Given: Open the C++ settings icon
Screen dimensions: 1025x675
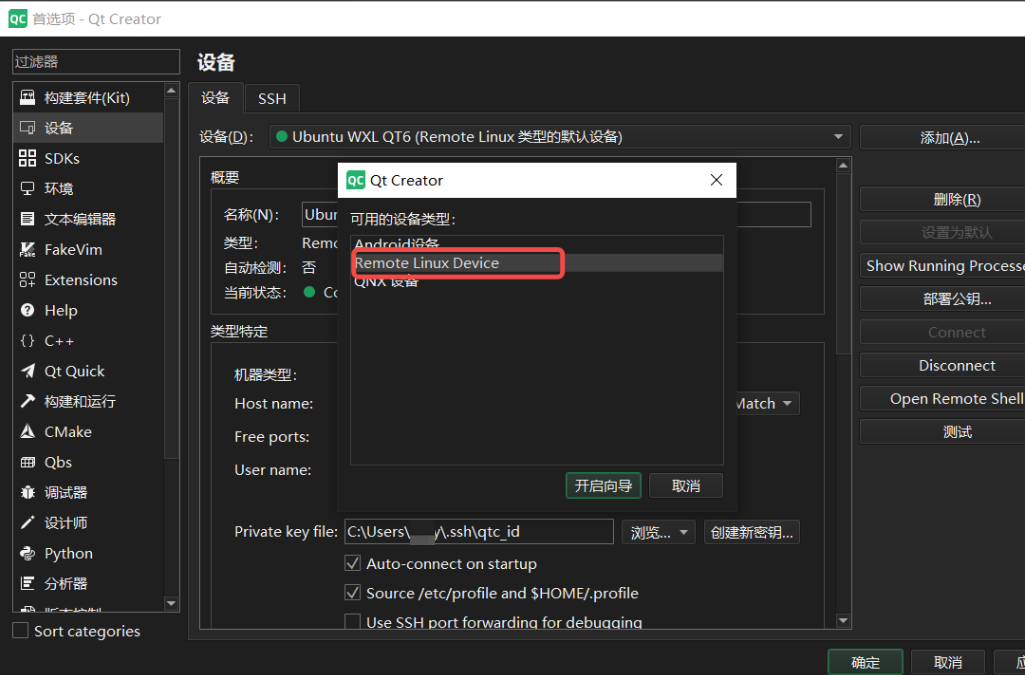Looking at the screenshot, I should pos(27,340).
